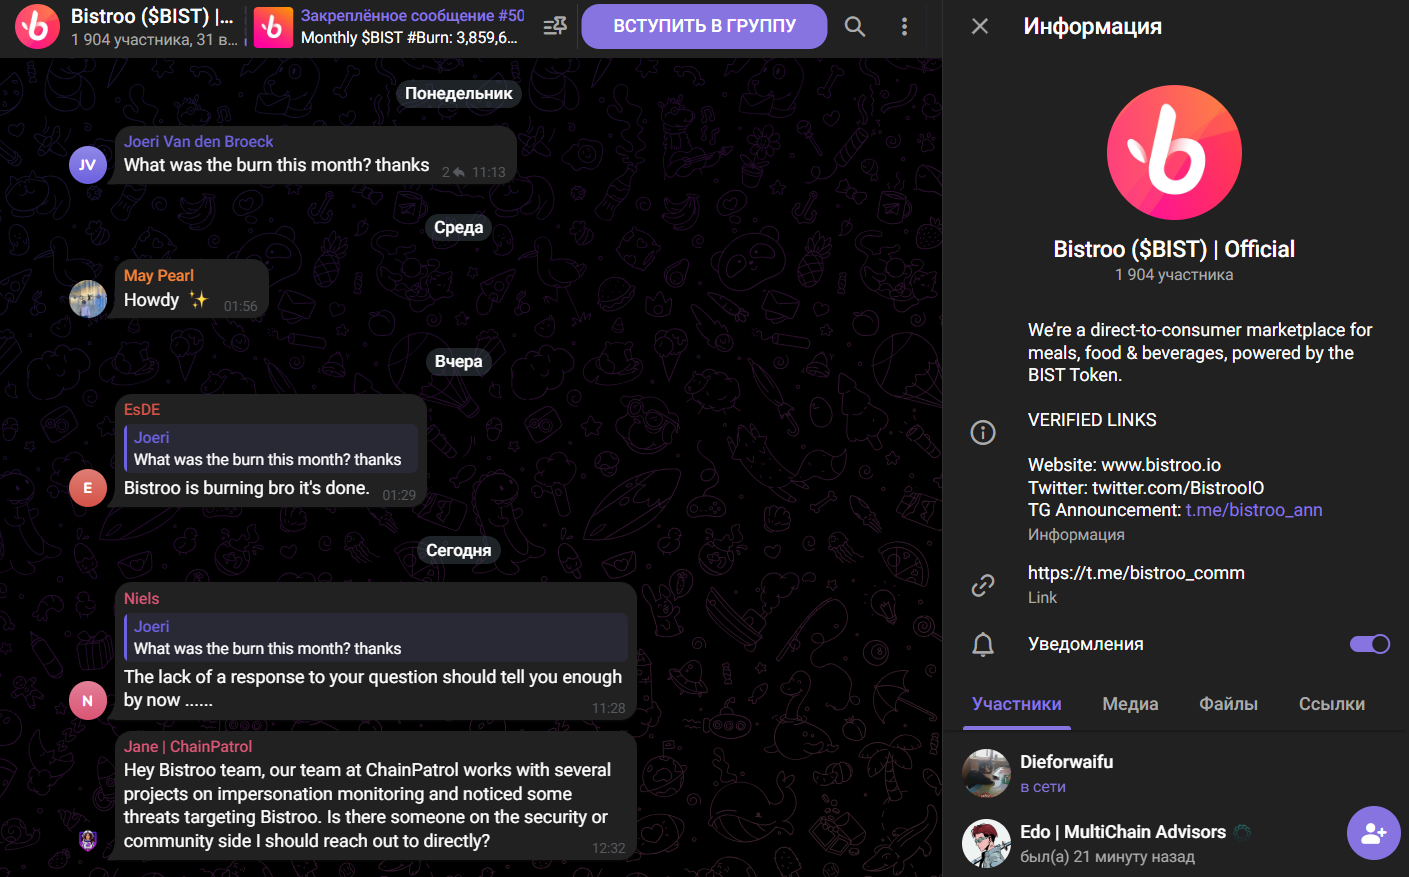This screenshot has height=877, width=1409.
Task: Switch to the Участники tab
Action: [x=1017, y=704]
